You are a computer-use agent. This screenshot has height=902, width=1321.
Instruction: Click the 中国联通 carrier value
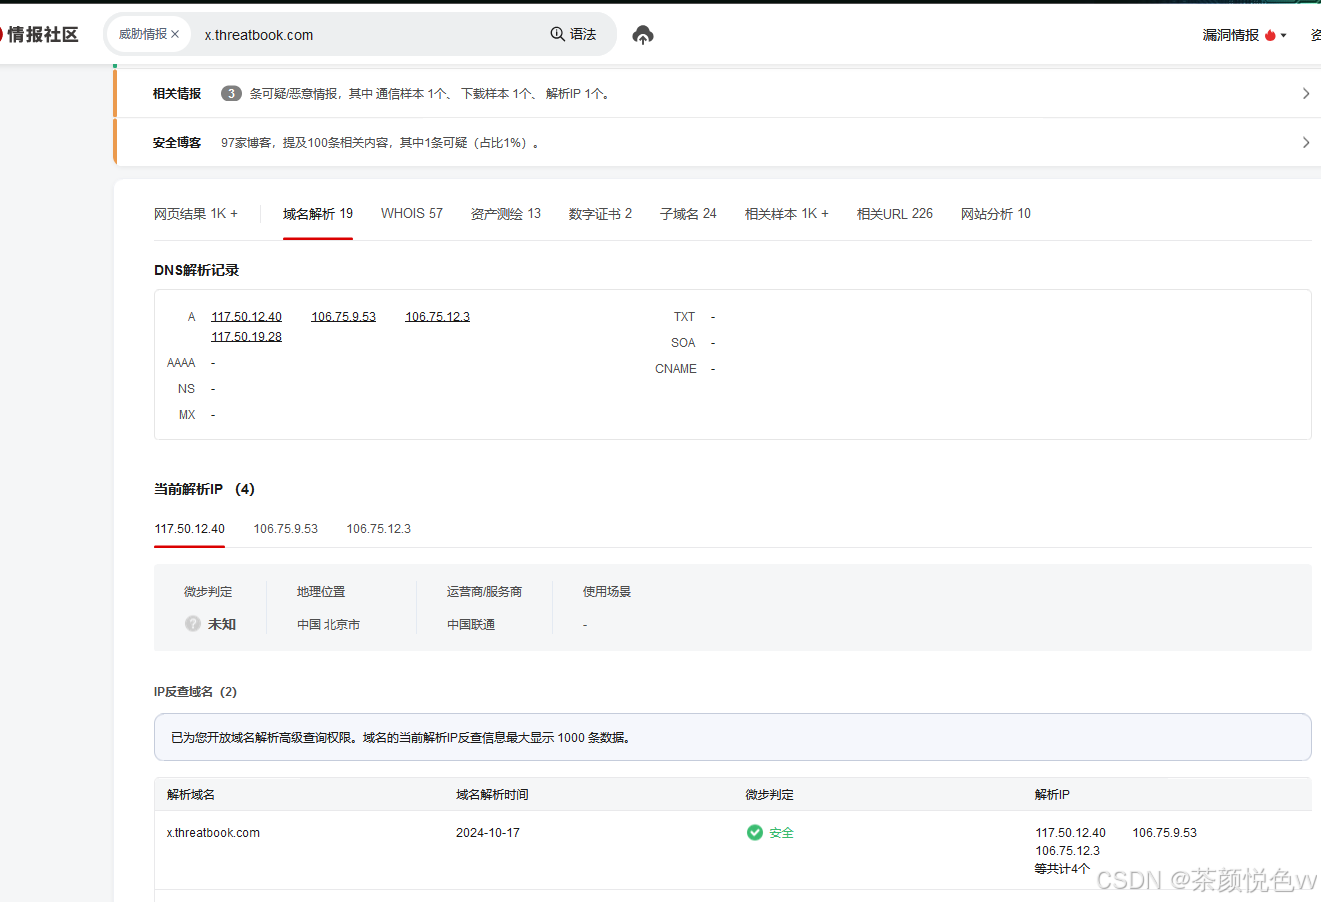click(x=471, y=625)
